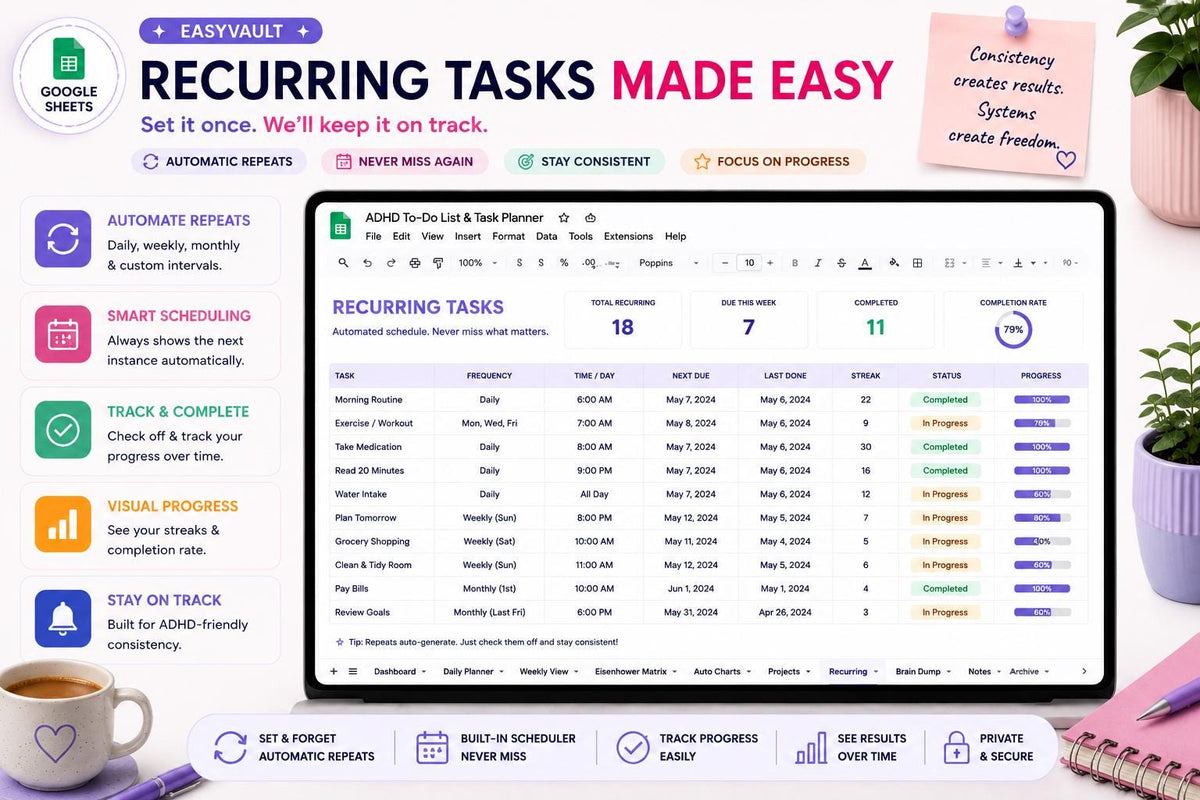Open the File menu
This screenshot has width=1200, height=800.
click(x=374, y=237)
